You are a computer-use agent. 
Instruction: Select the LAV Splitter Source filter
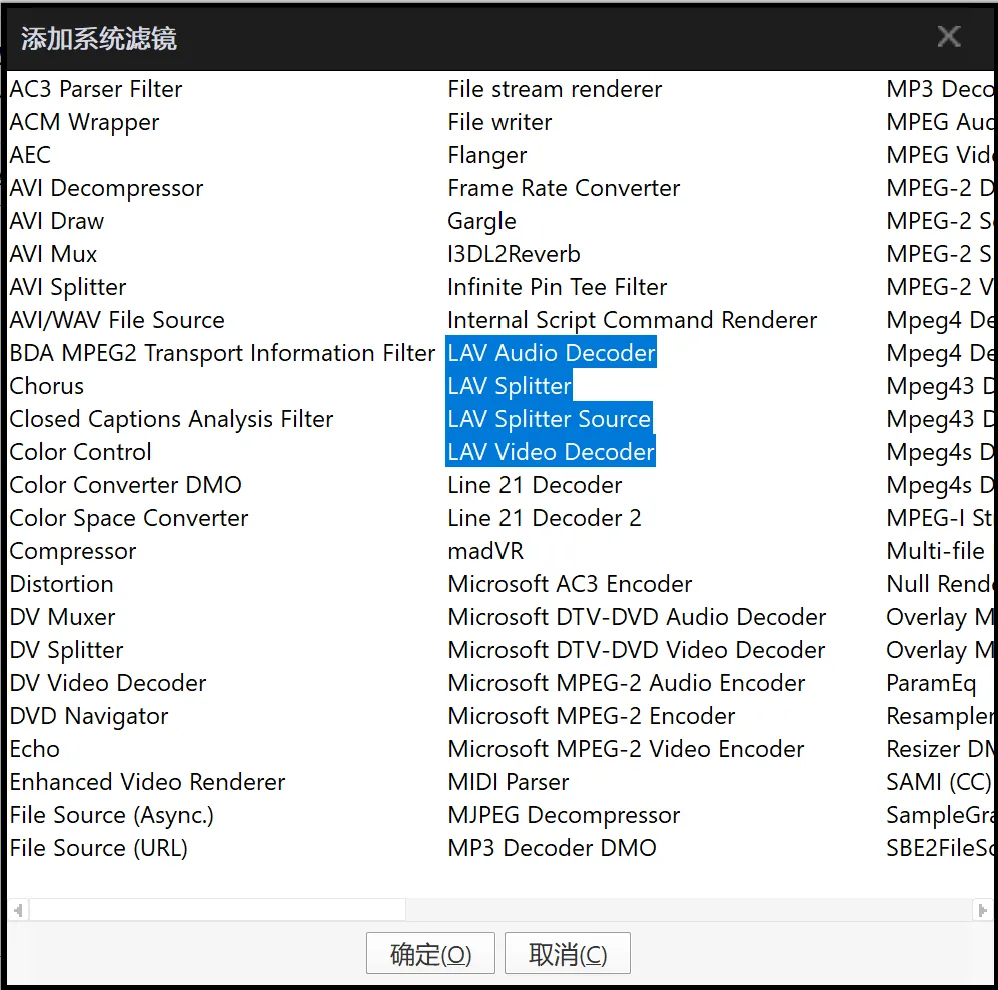549,419
